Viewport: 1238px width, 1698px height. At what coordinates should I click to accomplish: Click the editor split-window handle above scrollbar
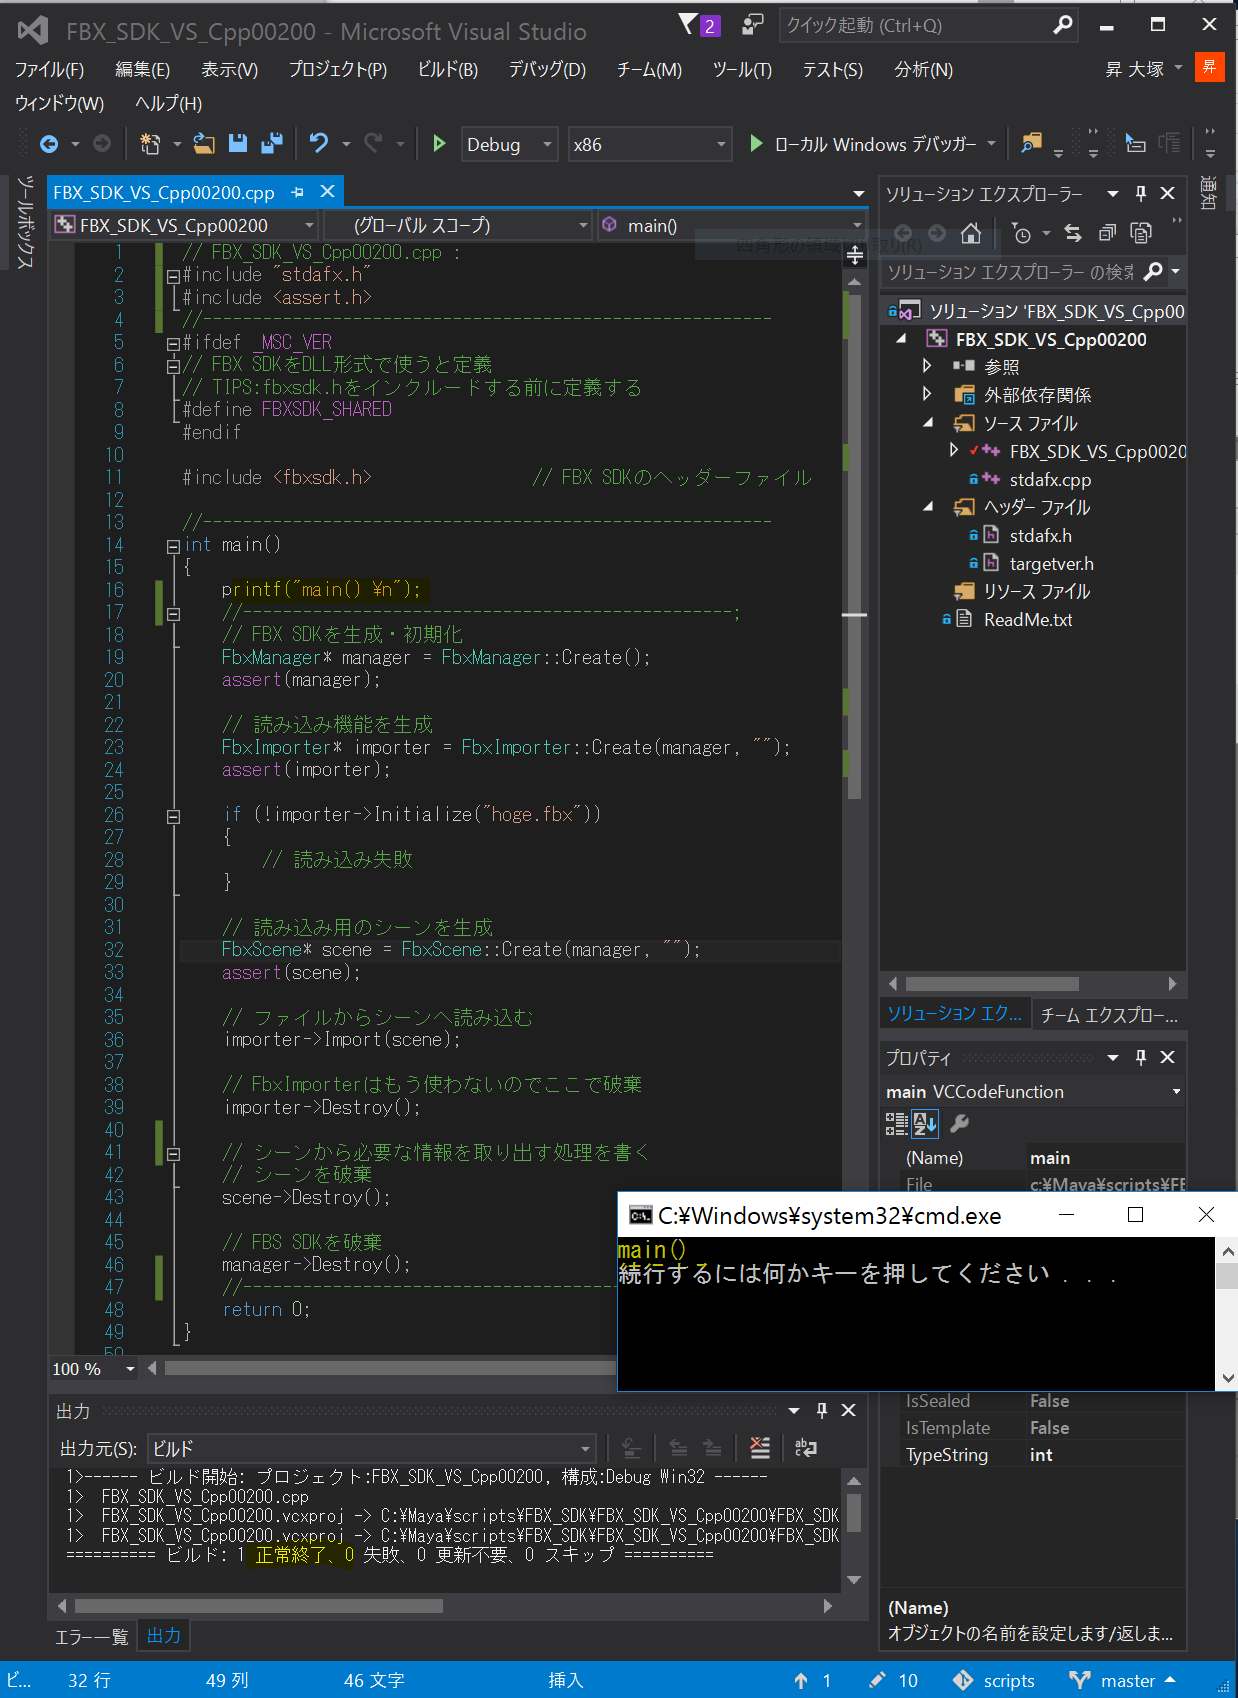coord(855,257)
